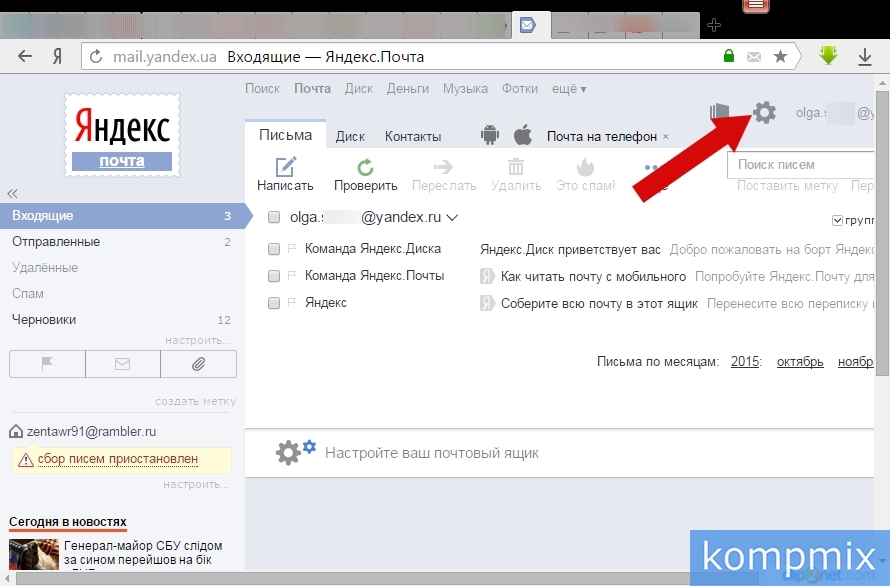Click the Написать compose icon

285,168
